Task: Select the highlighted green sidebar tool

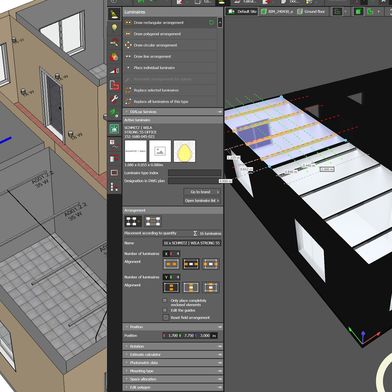Action: [x=114, y=129]
